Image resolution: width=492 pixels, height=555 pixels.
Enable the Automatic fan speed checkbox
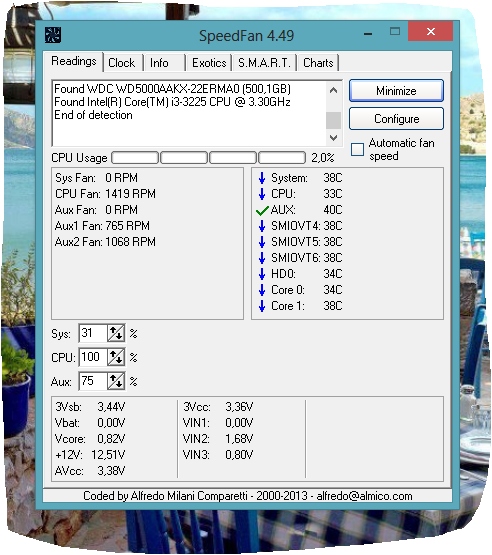pos(357,149)
